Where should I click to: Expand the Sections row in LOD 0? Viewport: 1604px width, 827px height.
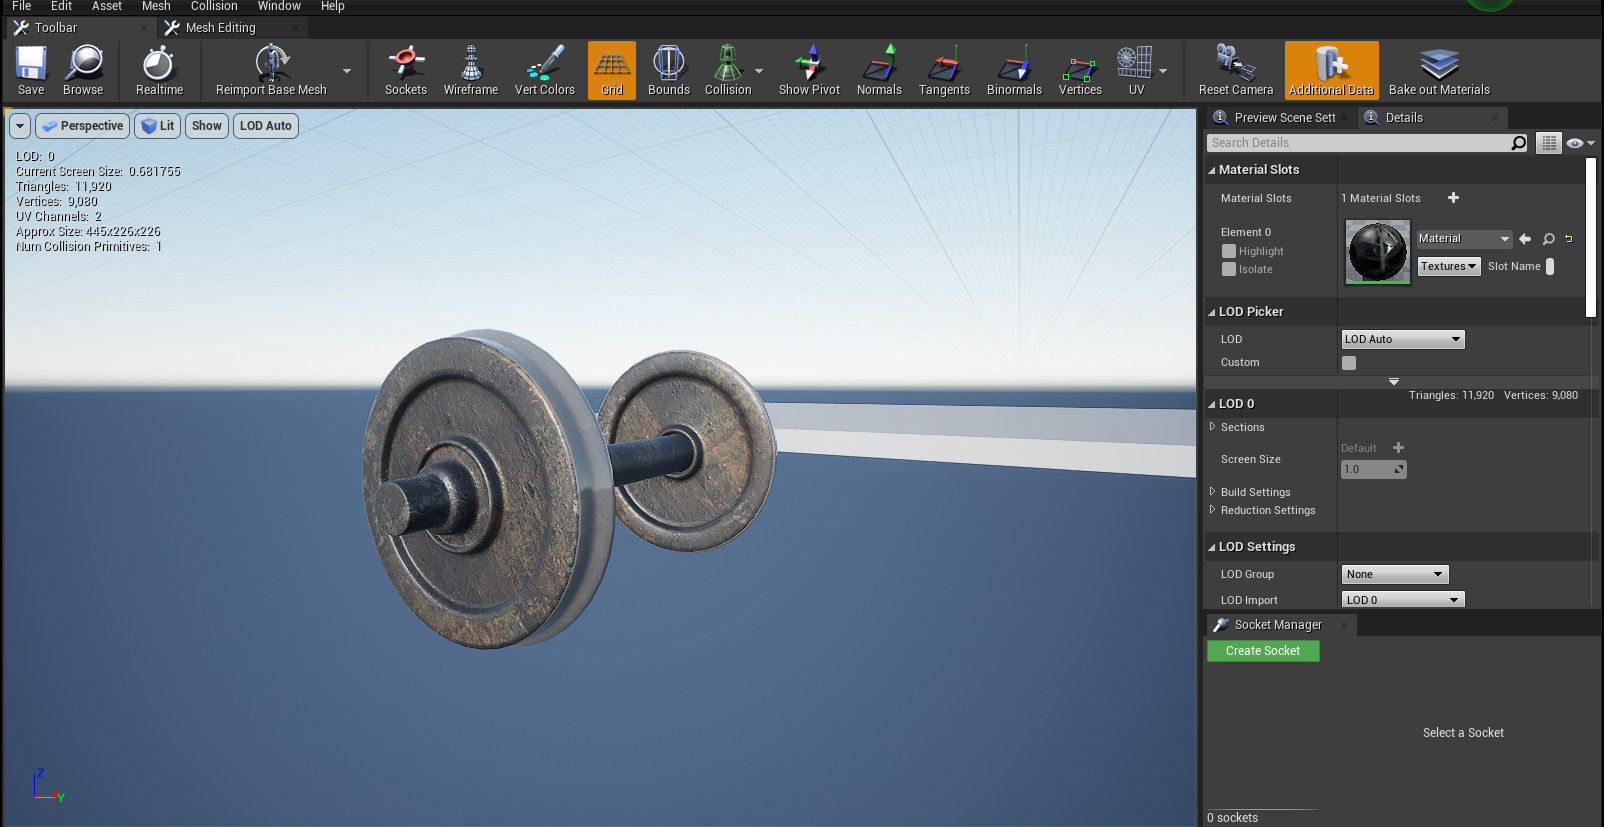coord(1213,427)
